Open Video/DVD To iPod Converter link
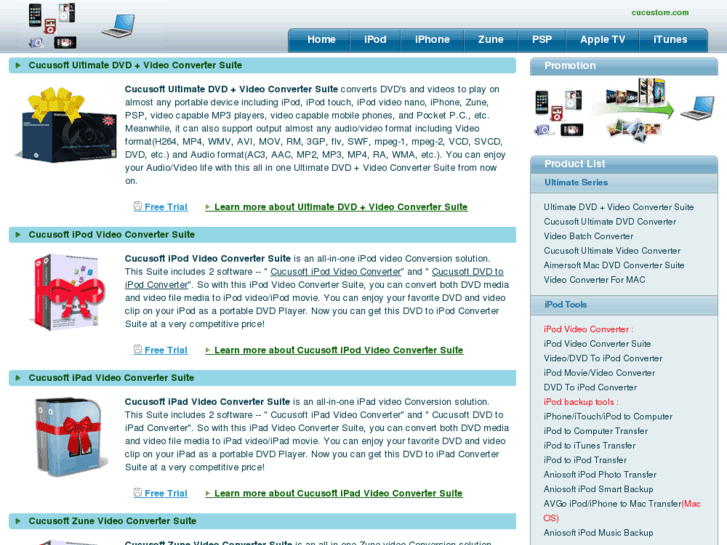Image resolution: width=727 pixels, height=545 pixels. pyautogui.click(x=603, y=359)
